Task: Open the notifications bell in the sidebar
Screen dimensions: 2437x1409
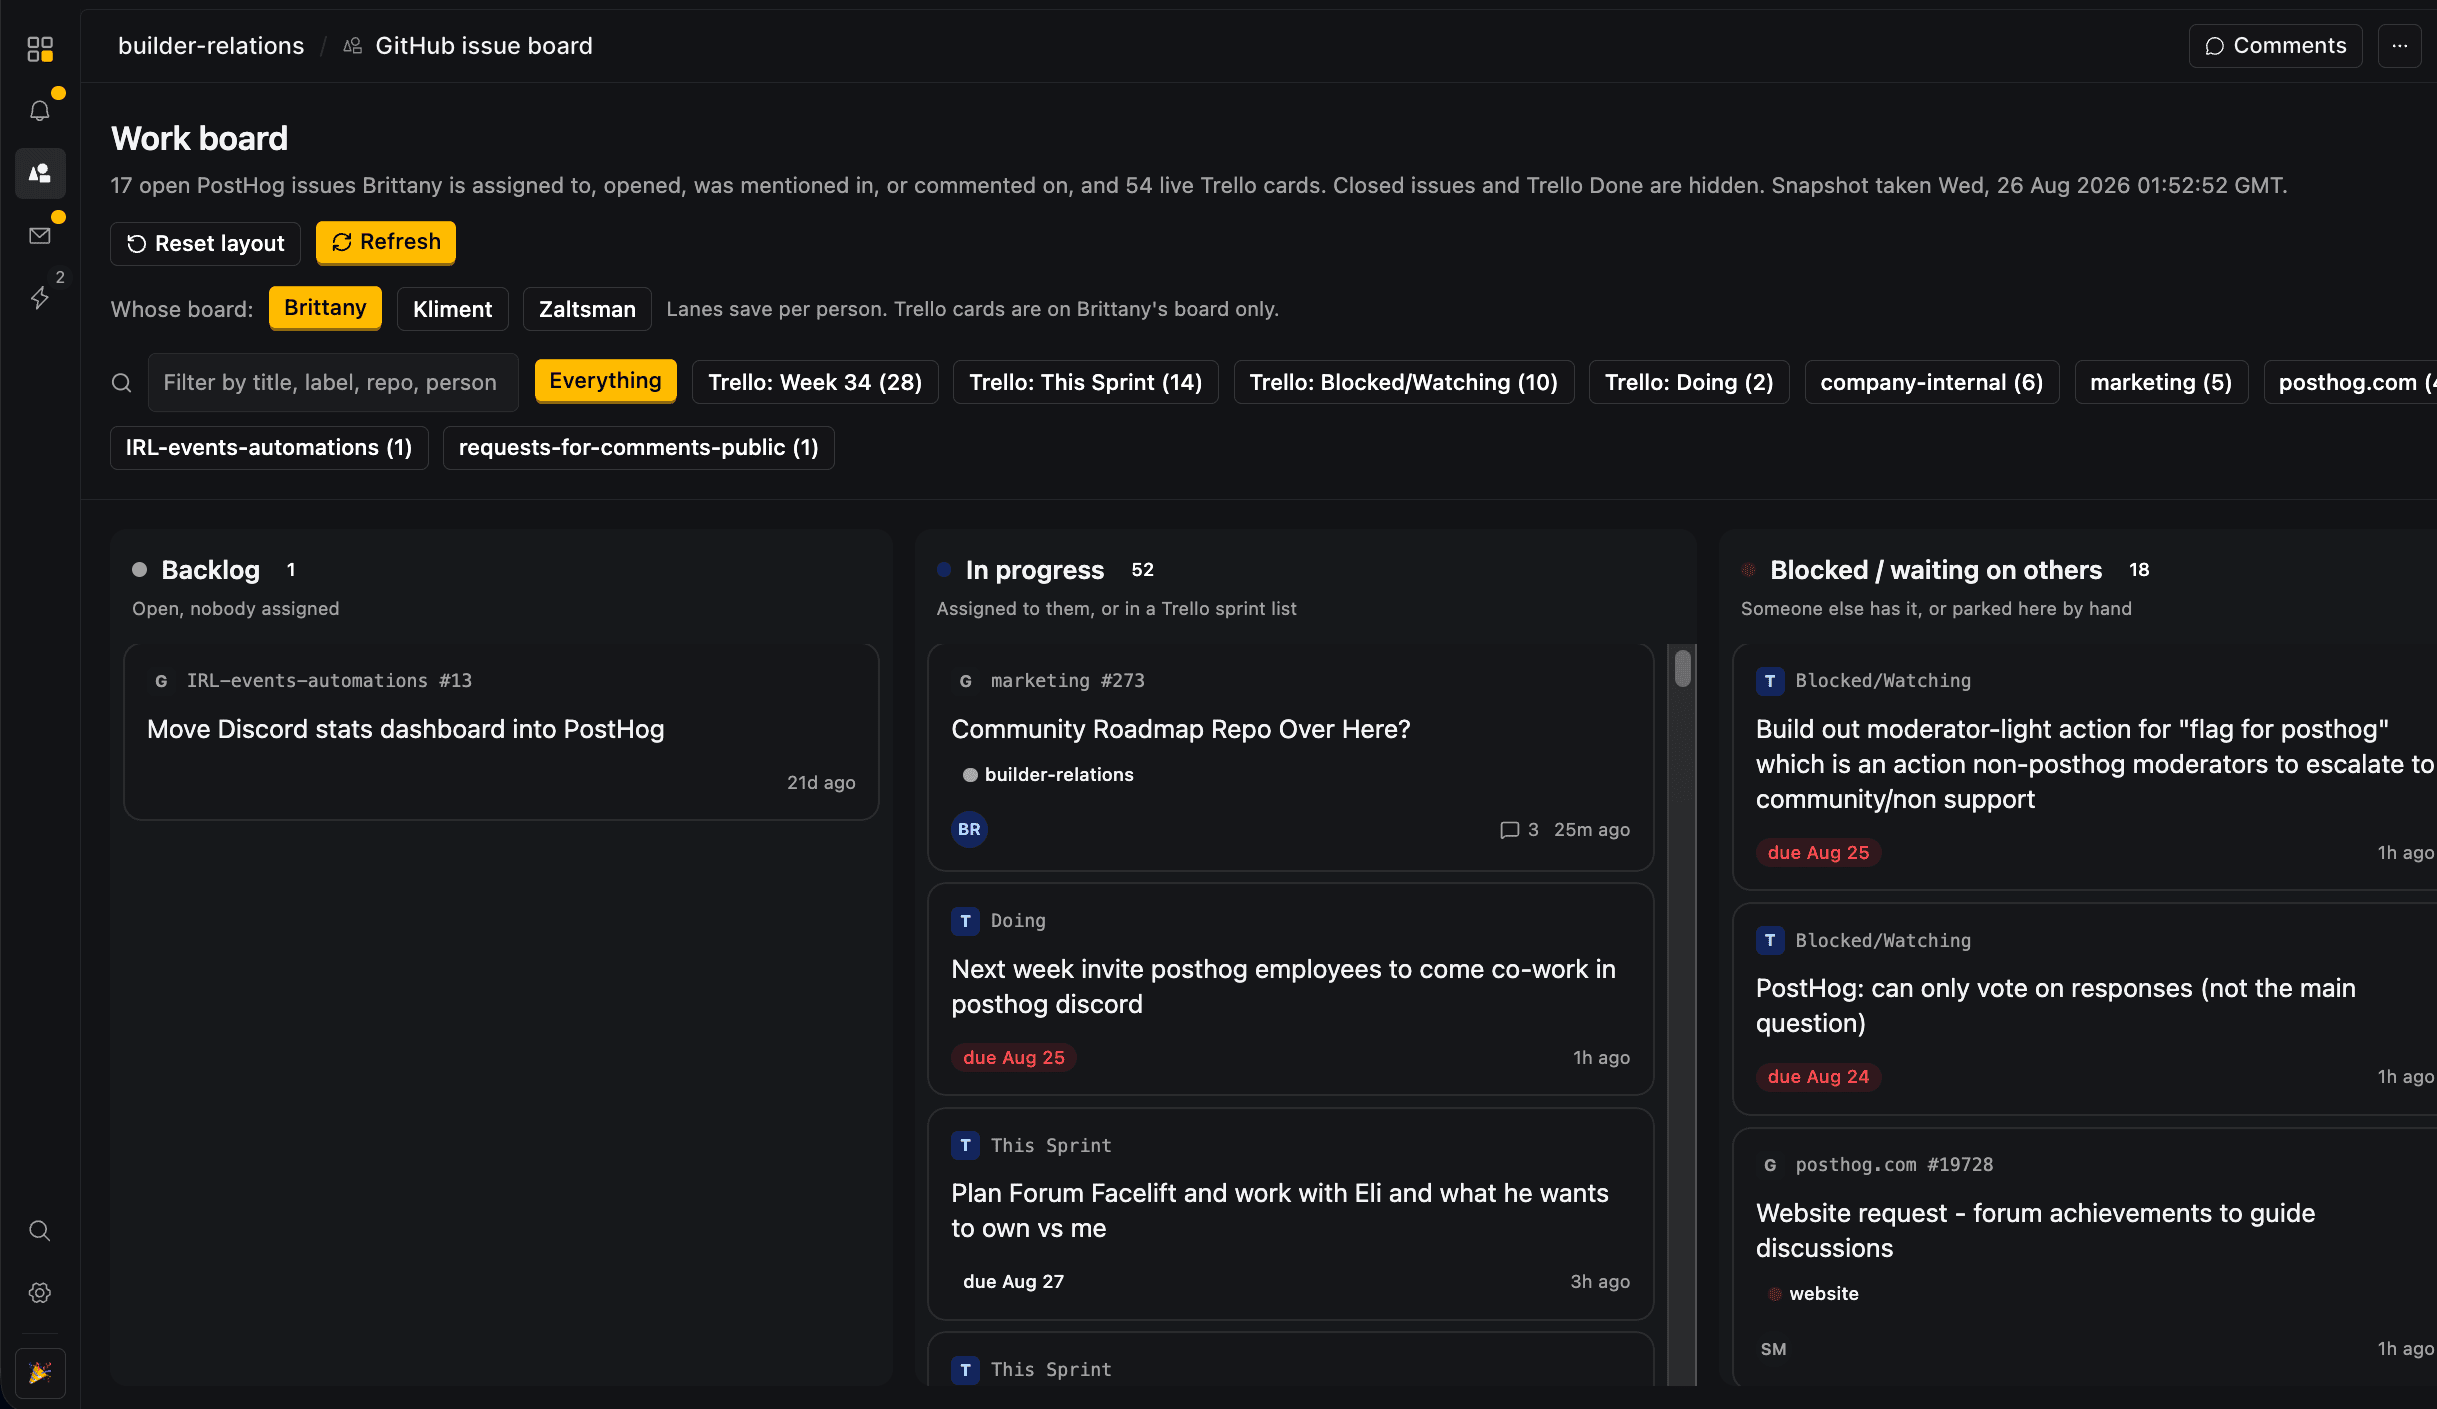Action: click(x=40, y=111)
